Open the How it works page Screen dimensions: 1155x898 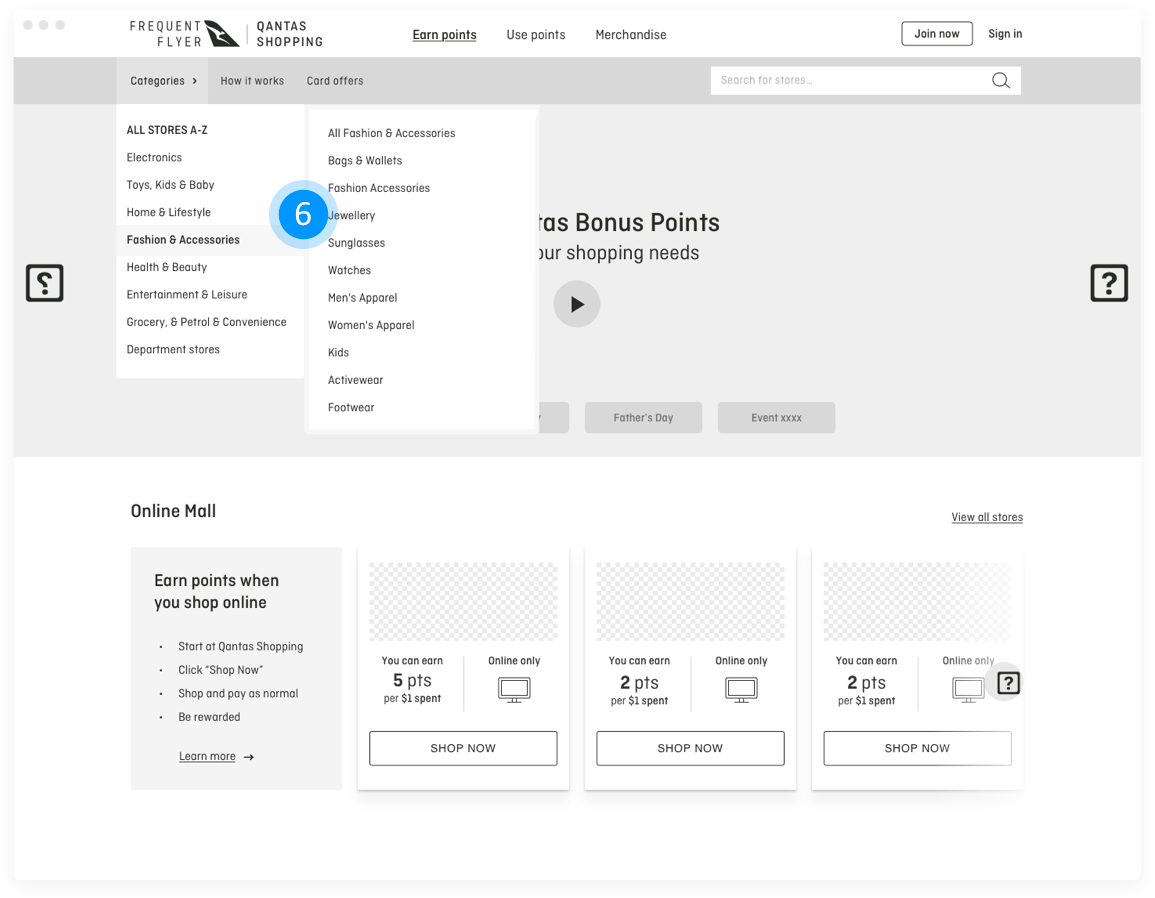[x=252, y=81]
